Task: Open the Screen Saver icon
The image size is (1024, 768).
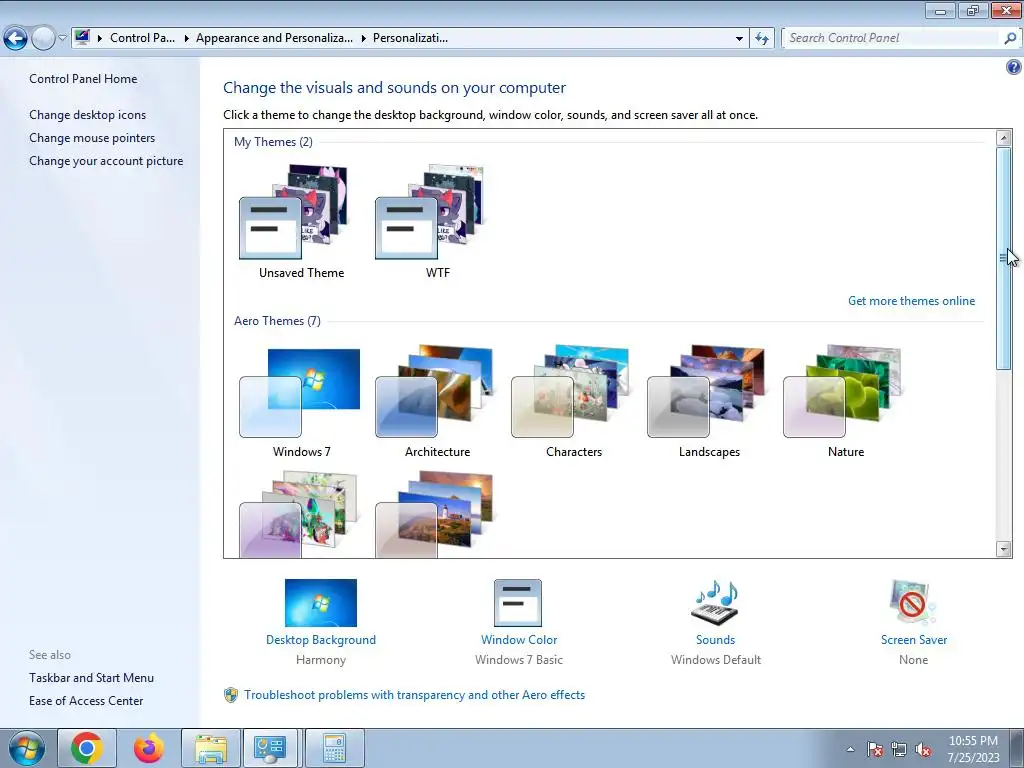Action: pos(913,603)
